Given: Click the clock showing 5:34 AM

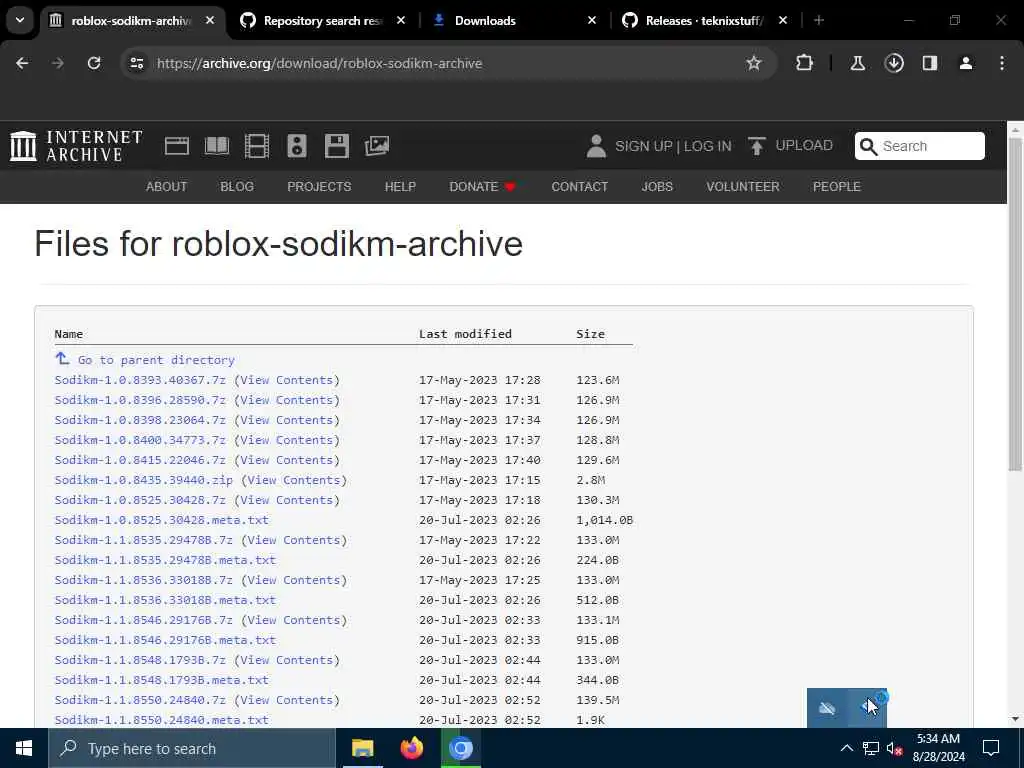Looking at the screenshot, I should pyautogui.click(x=938, y=739).
